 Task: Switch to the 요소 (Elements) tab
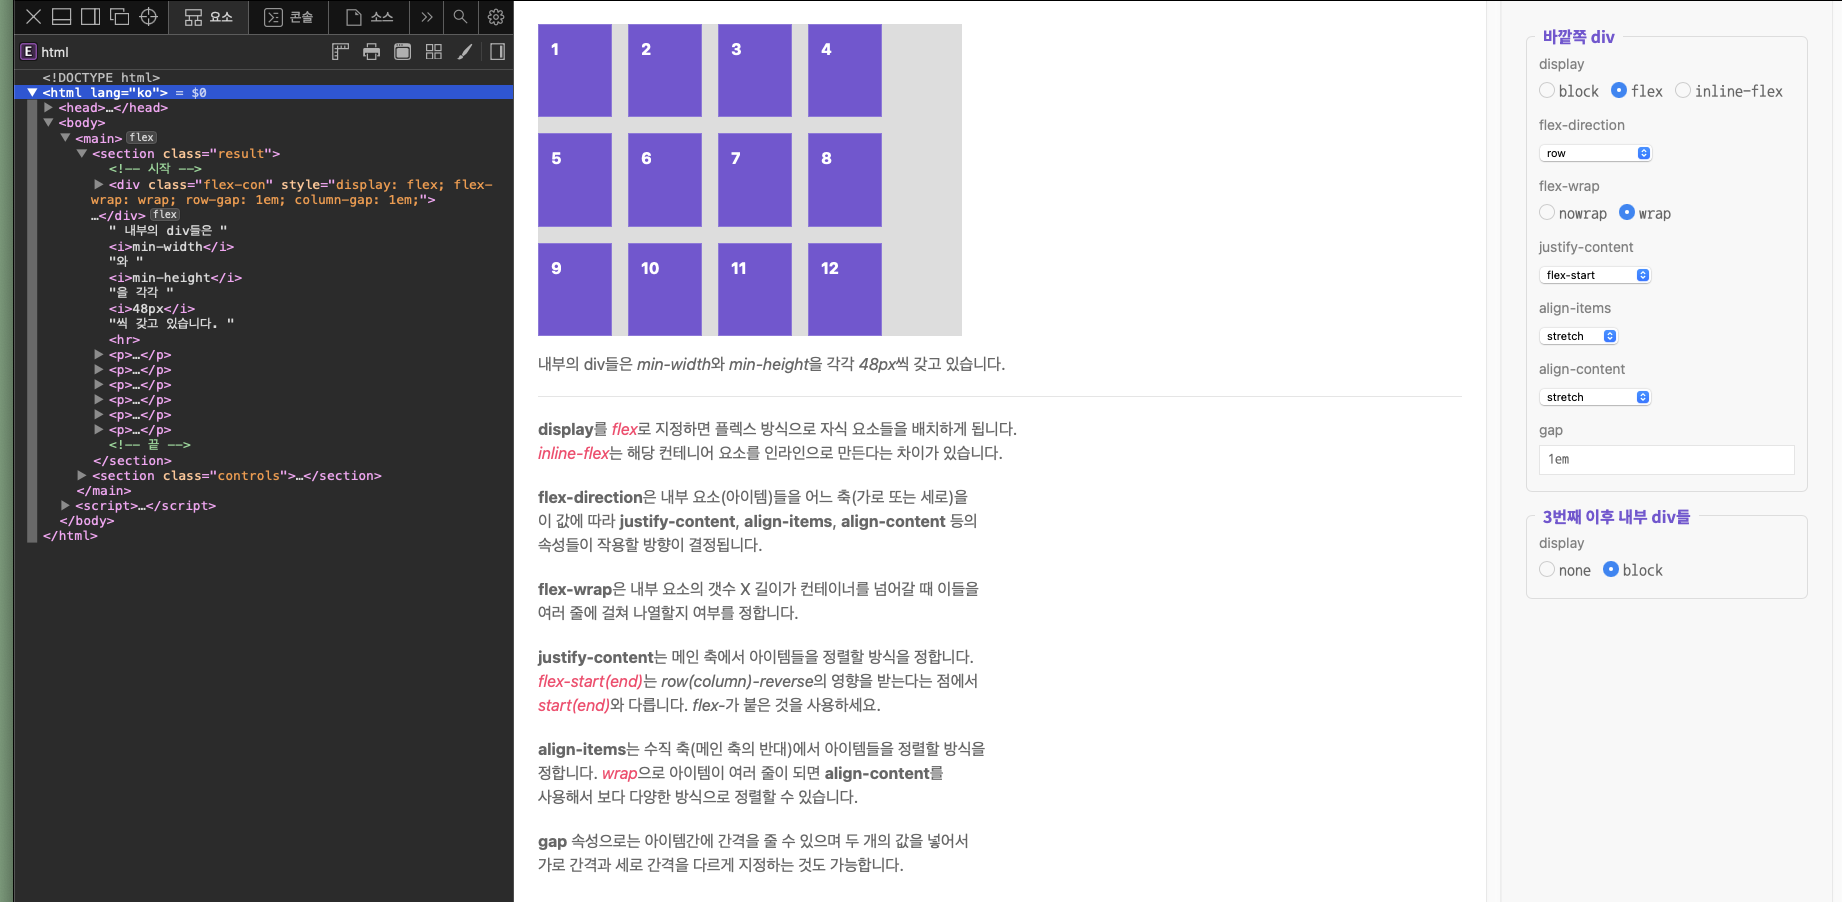(x=209, y=17)
